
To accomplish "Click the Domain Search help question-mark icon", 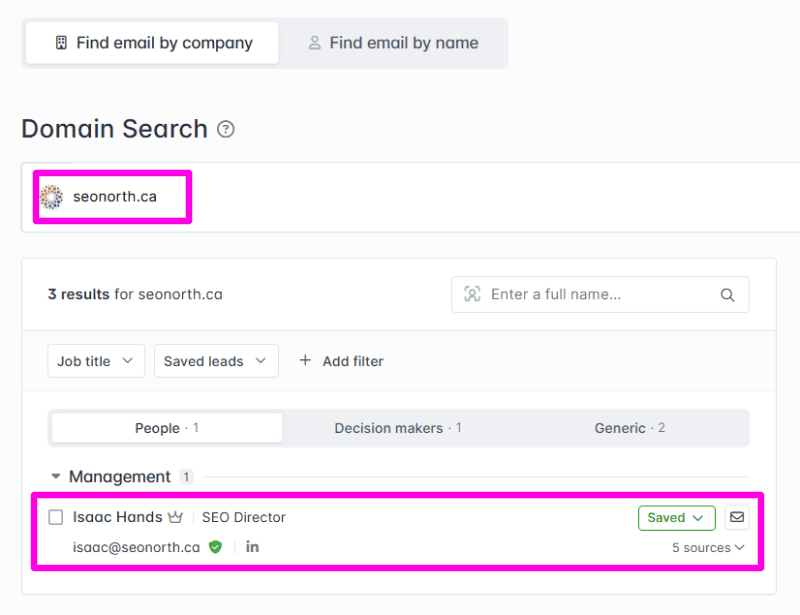I will pos(226,129).
